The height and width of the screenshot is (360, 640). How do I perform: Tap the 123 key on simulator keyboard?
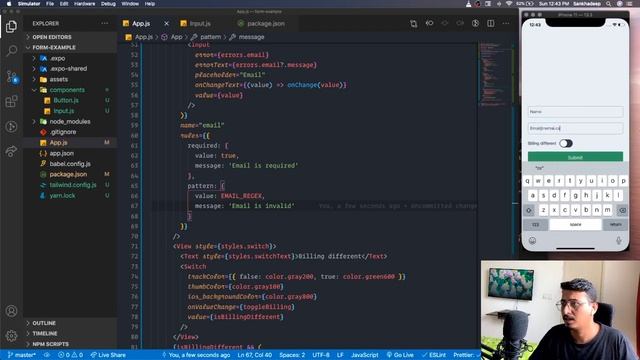click(536, 224)
